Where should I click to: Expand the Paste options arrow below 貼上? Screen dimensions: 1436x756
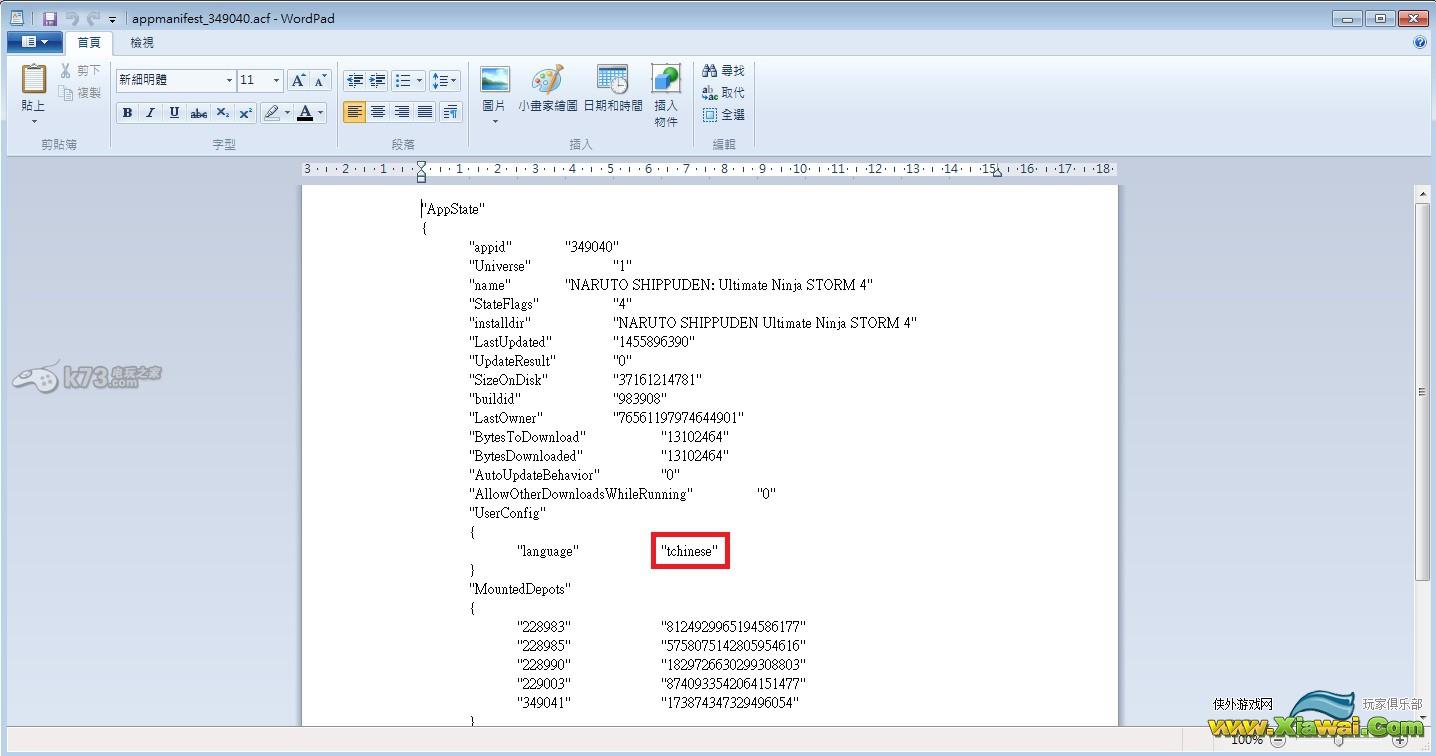click(x=33, y=122)
